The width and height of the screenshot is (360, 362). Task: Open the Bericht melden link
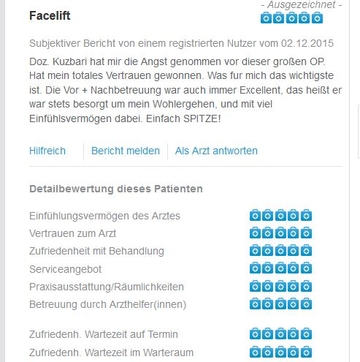tap(126, 151)
